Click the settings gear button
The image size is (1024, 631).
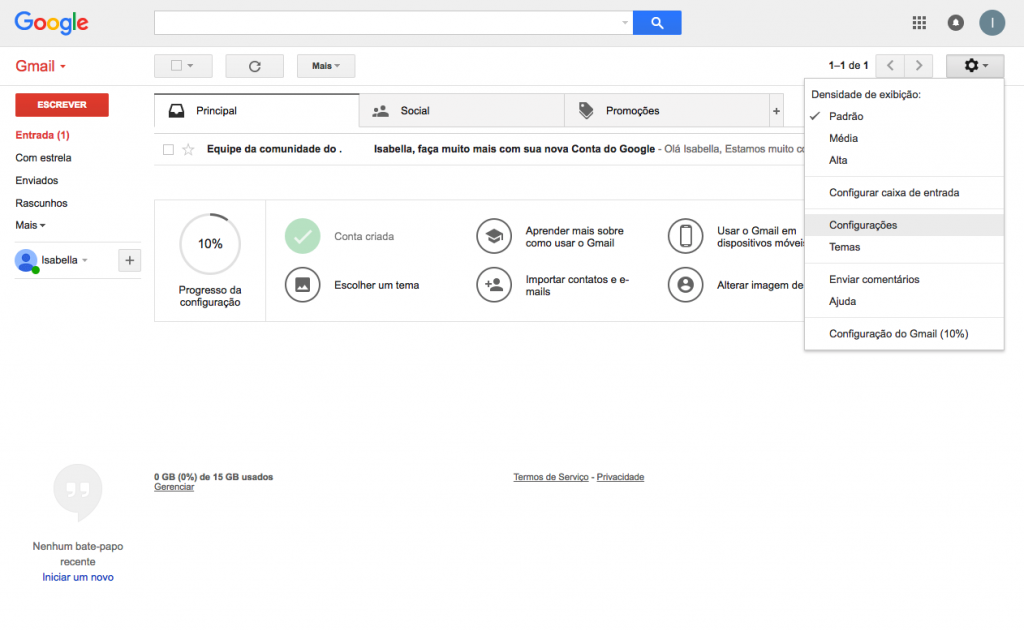(x=975, y=66)
